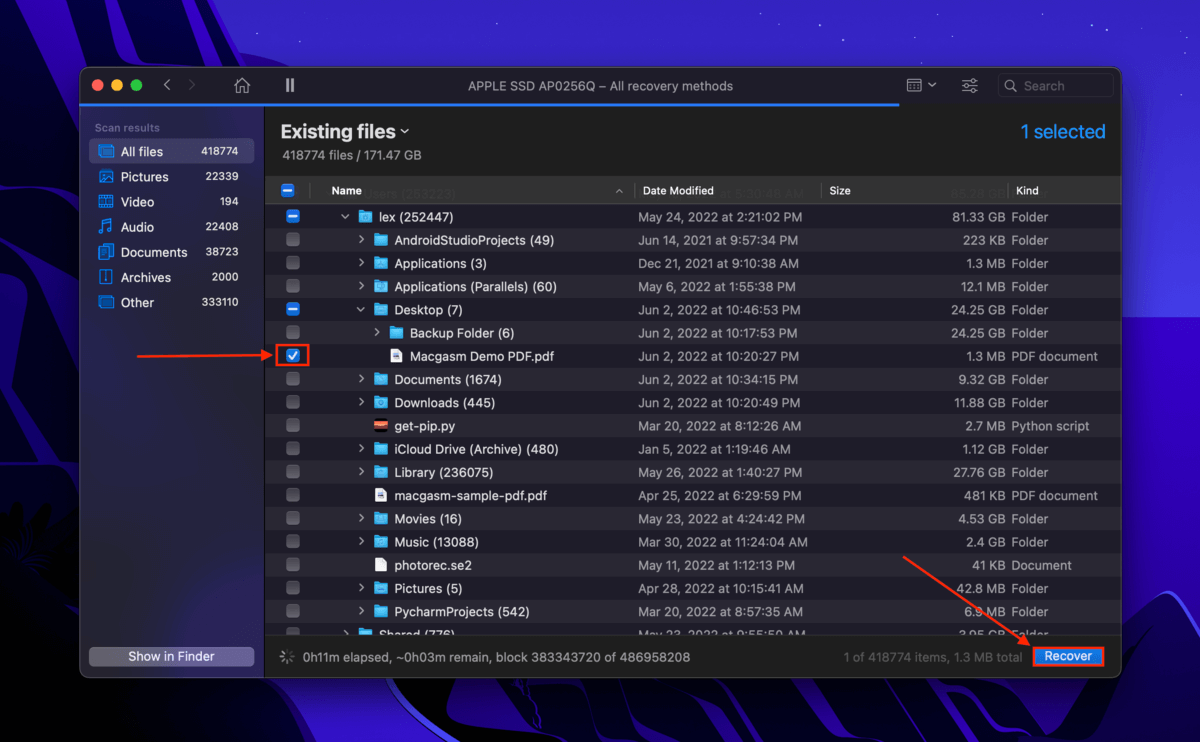Click the Other sidebar icon

(x=106, y=302)
